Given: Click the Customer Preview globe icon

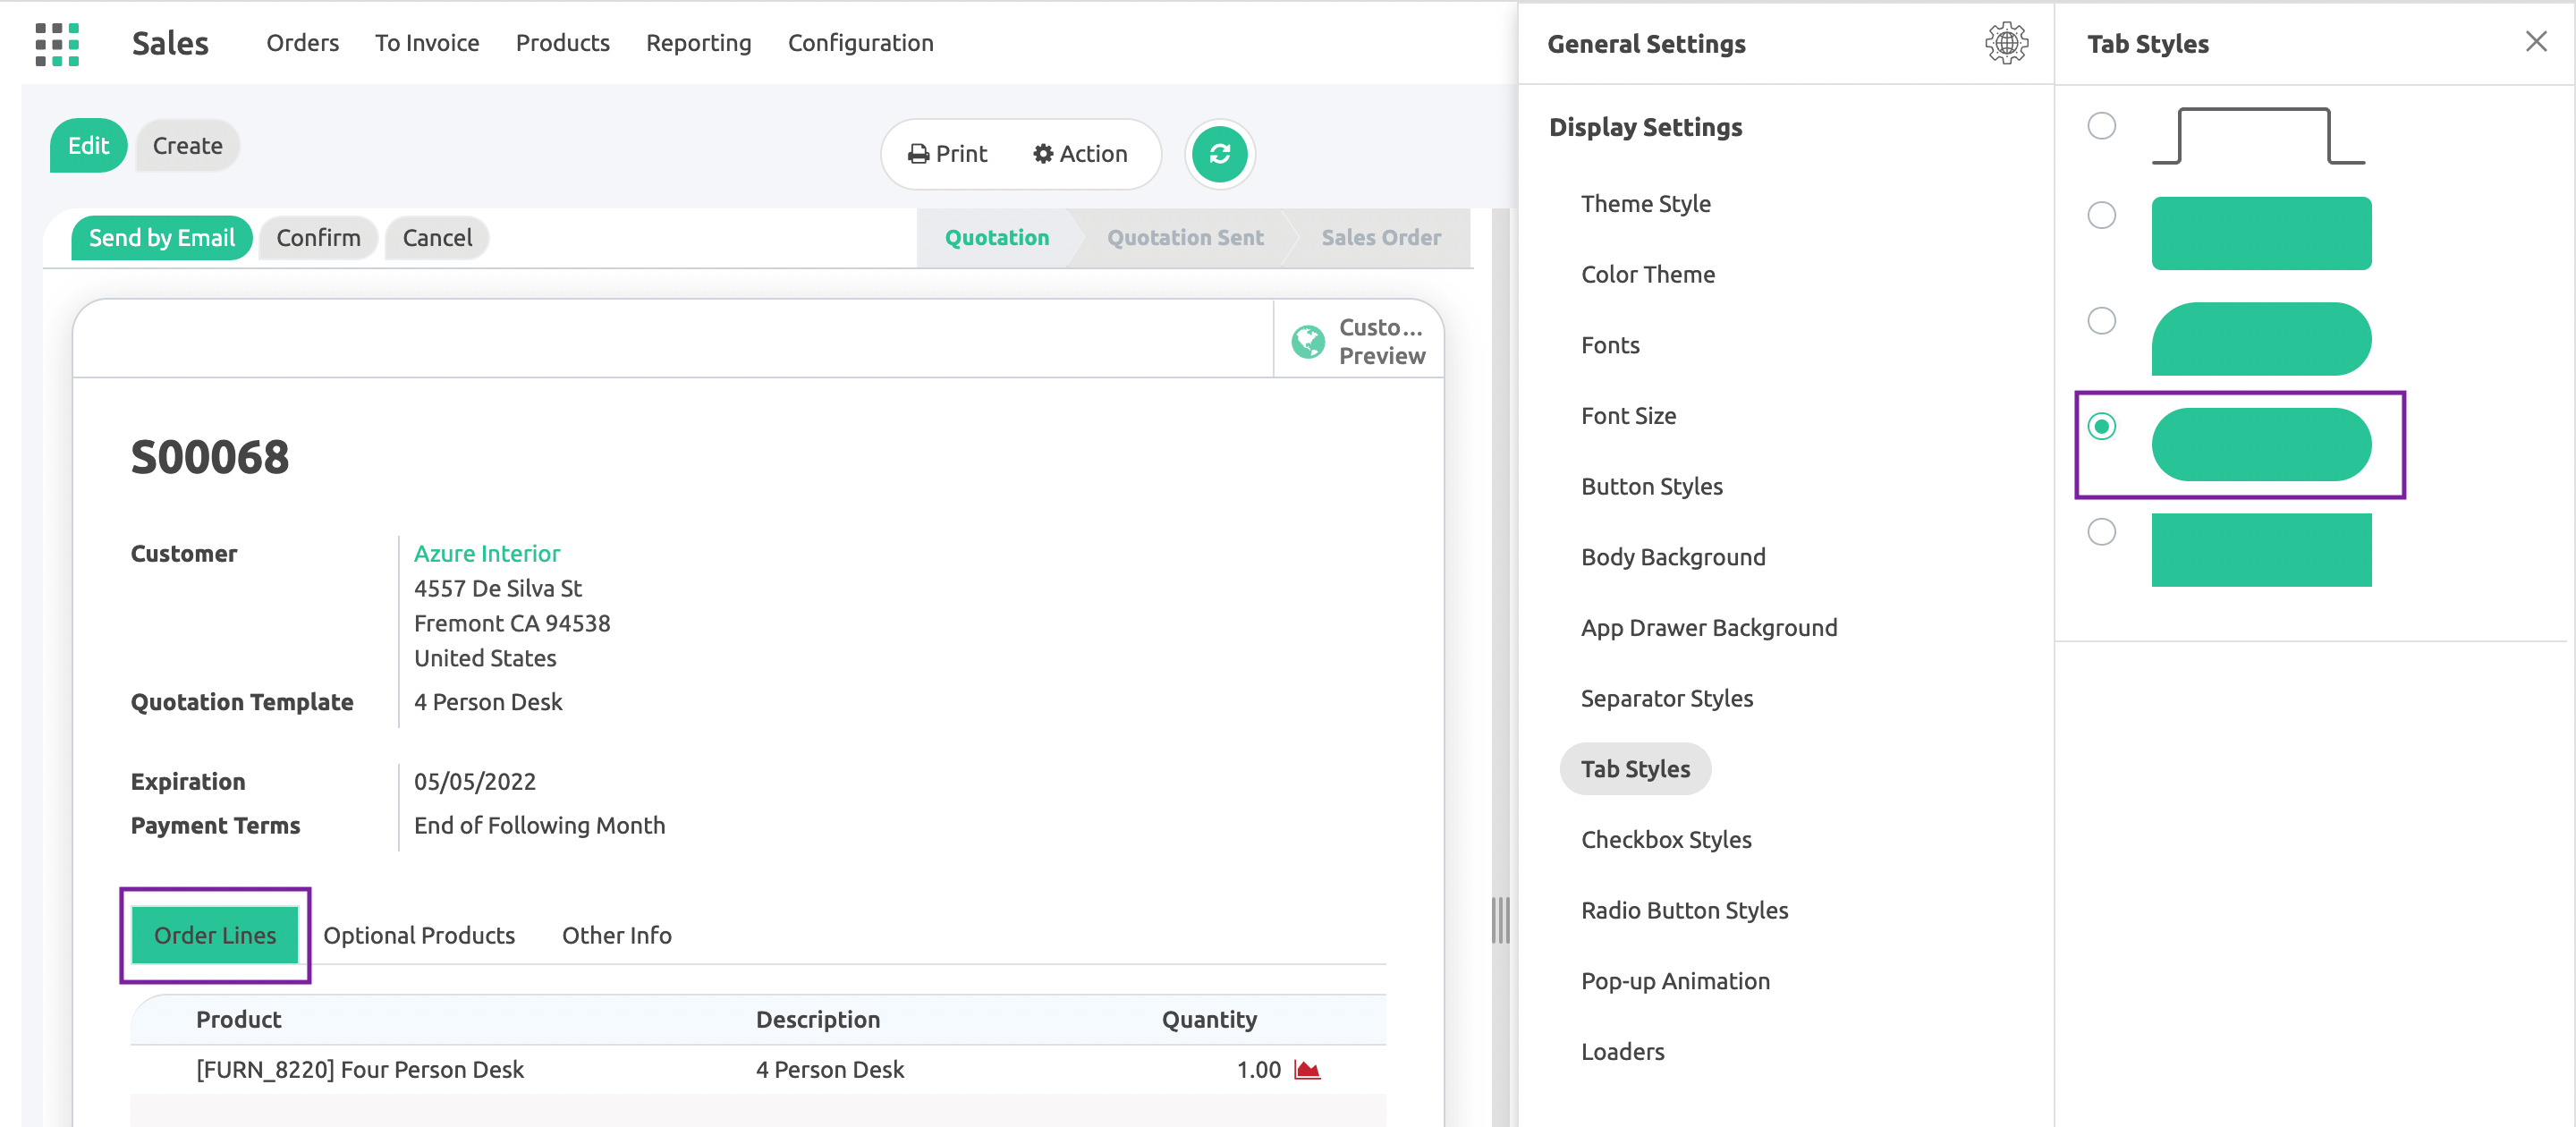Looking at the screenshot, I should [1307, 342].
